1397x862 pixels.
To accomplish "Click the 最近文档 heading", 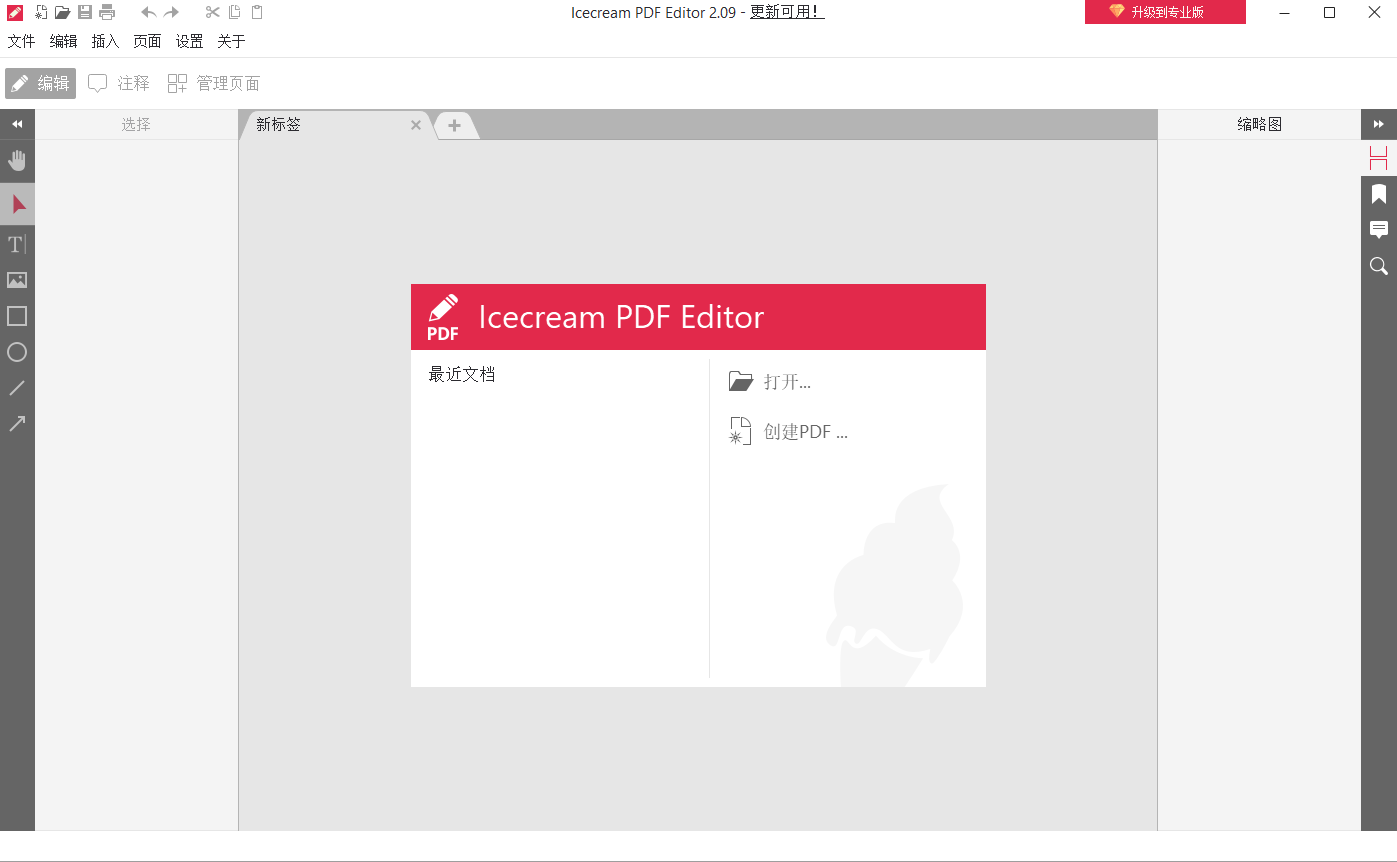I will tap(462, 374).
